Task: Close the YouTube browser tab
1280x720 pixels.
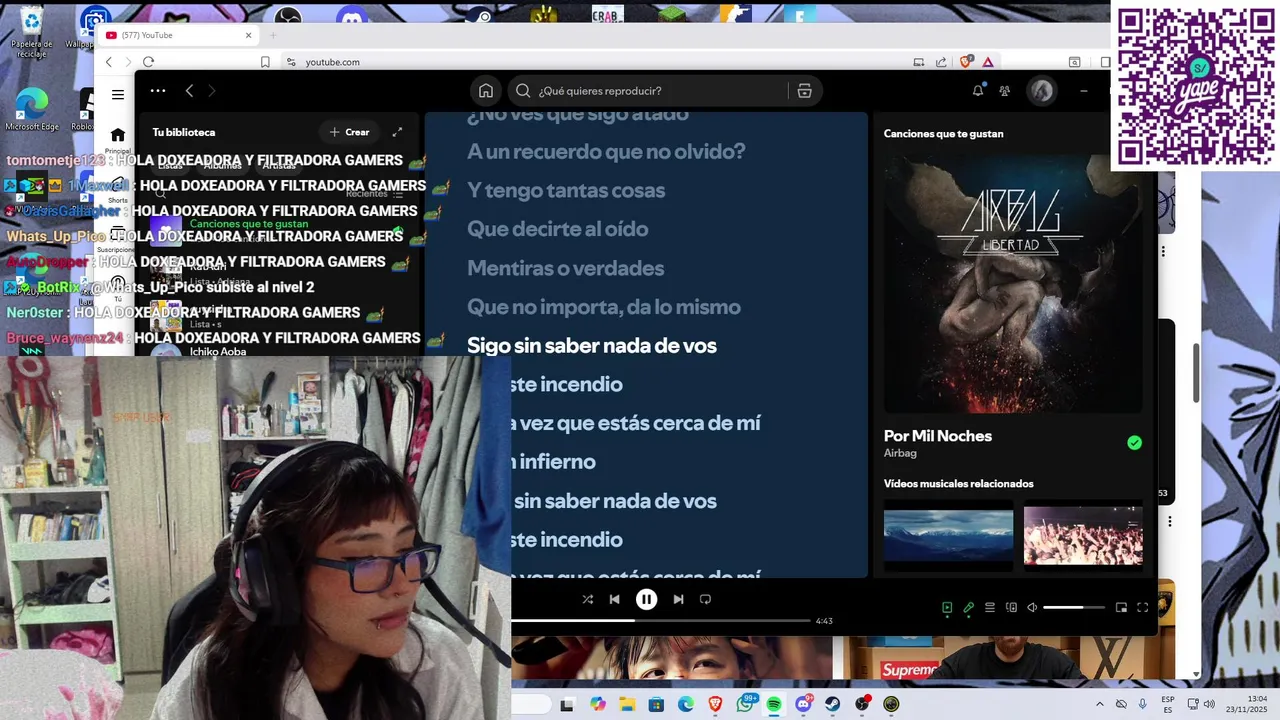Action: coord(248,35)
